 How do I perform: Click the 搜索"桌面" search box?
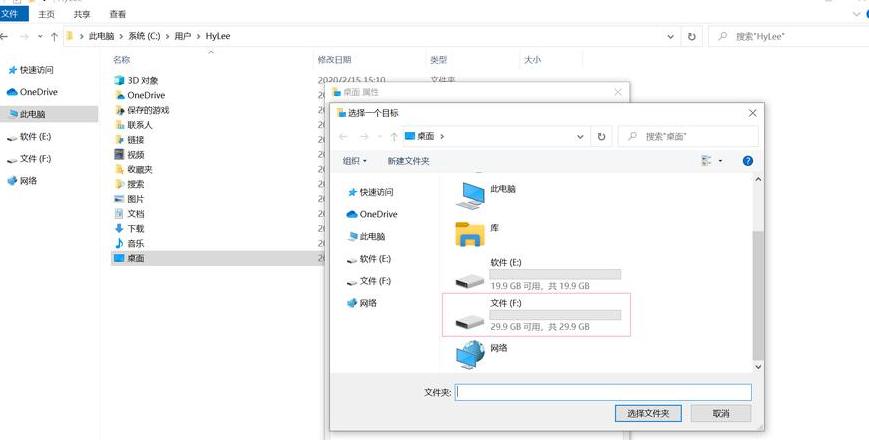coord(688,136)
